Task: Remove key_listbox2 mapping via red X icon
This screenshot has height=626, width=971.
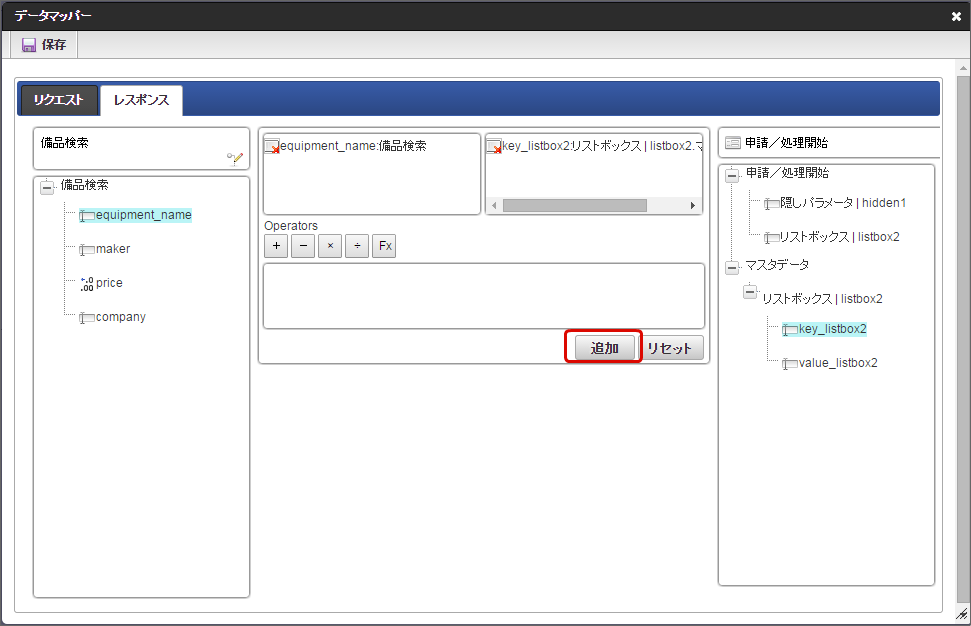Action: click(494, 147)
